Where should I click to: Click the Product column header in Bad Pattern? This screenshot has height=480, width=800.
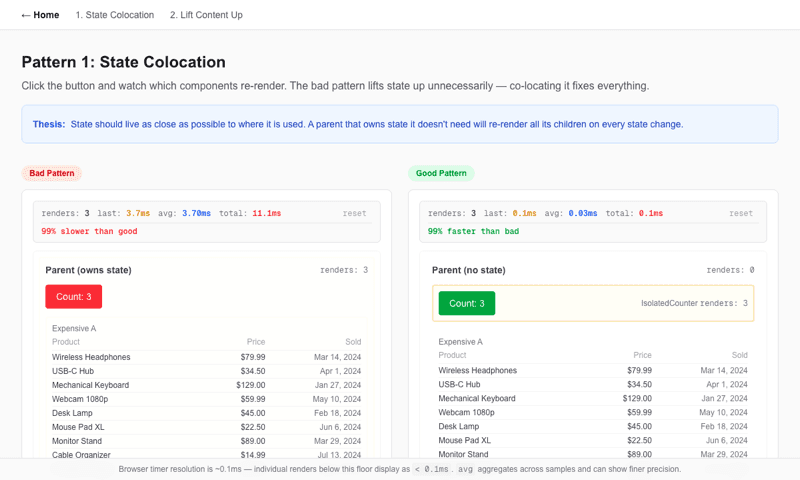pos(66,342)
